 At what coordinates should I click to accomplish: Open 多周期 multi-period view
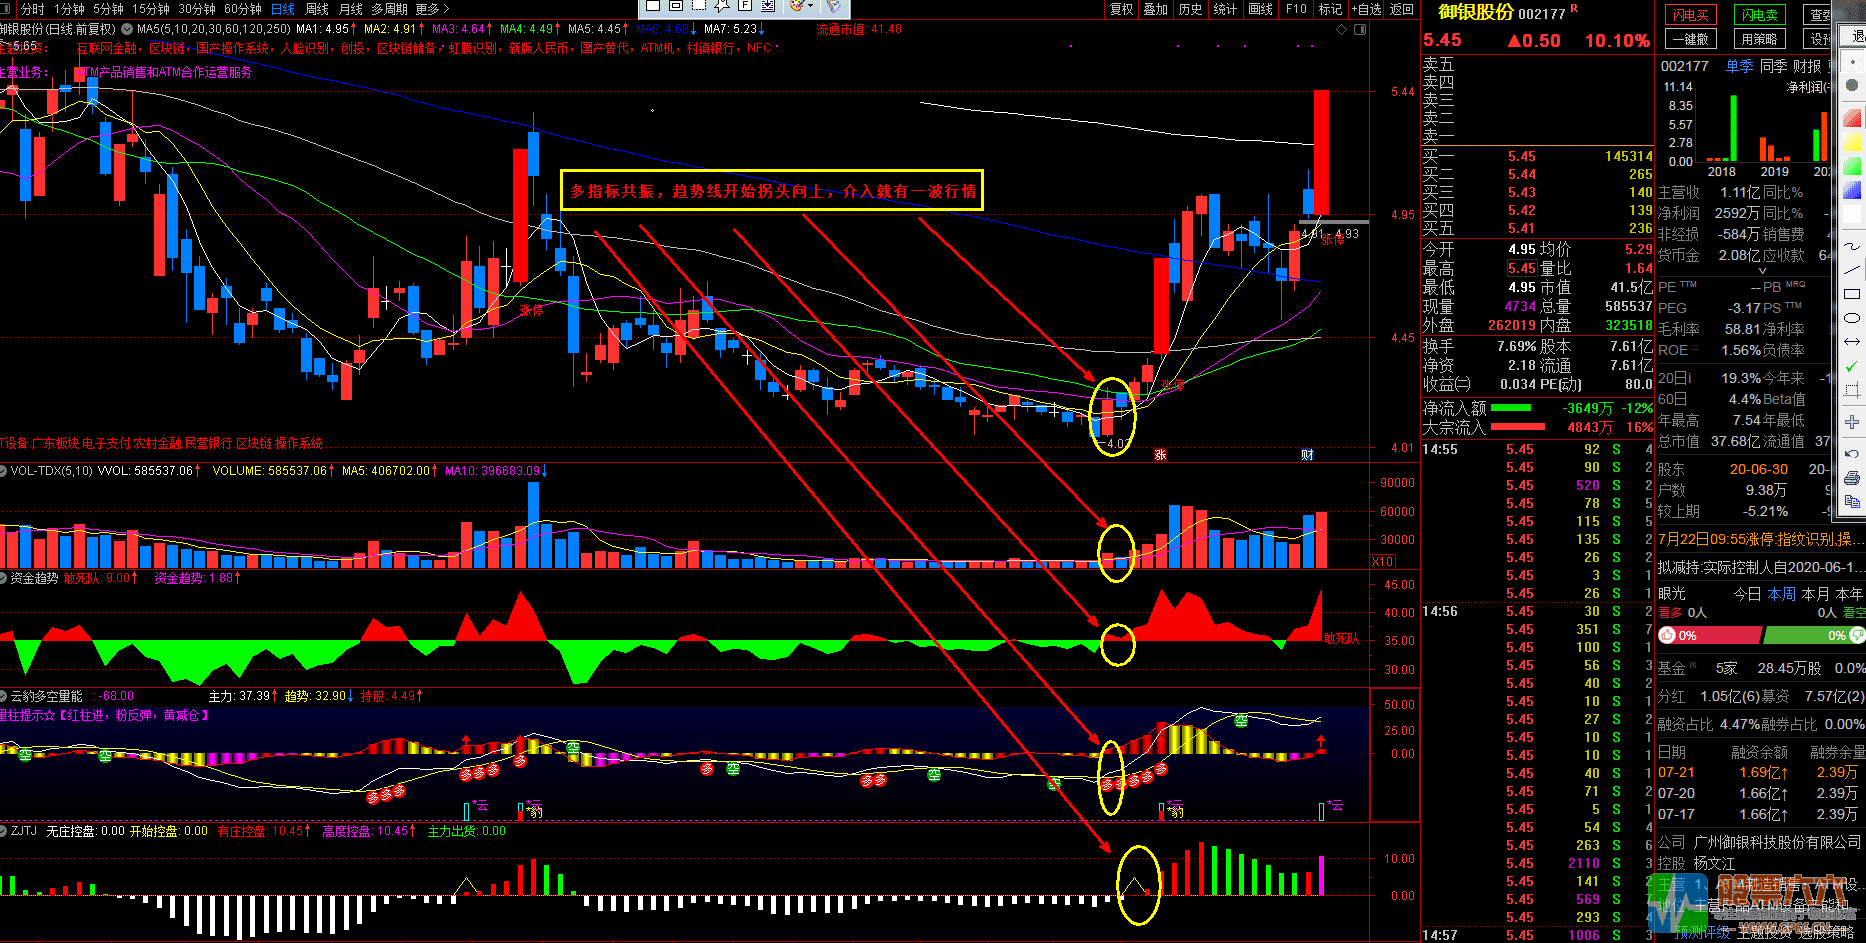pos(389,9)
